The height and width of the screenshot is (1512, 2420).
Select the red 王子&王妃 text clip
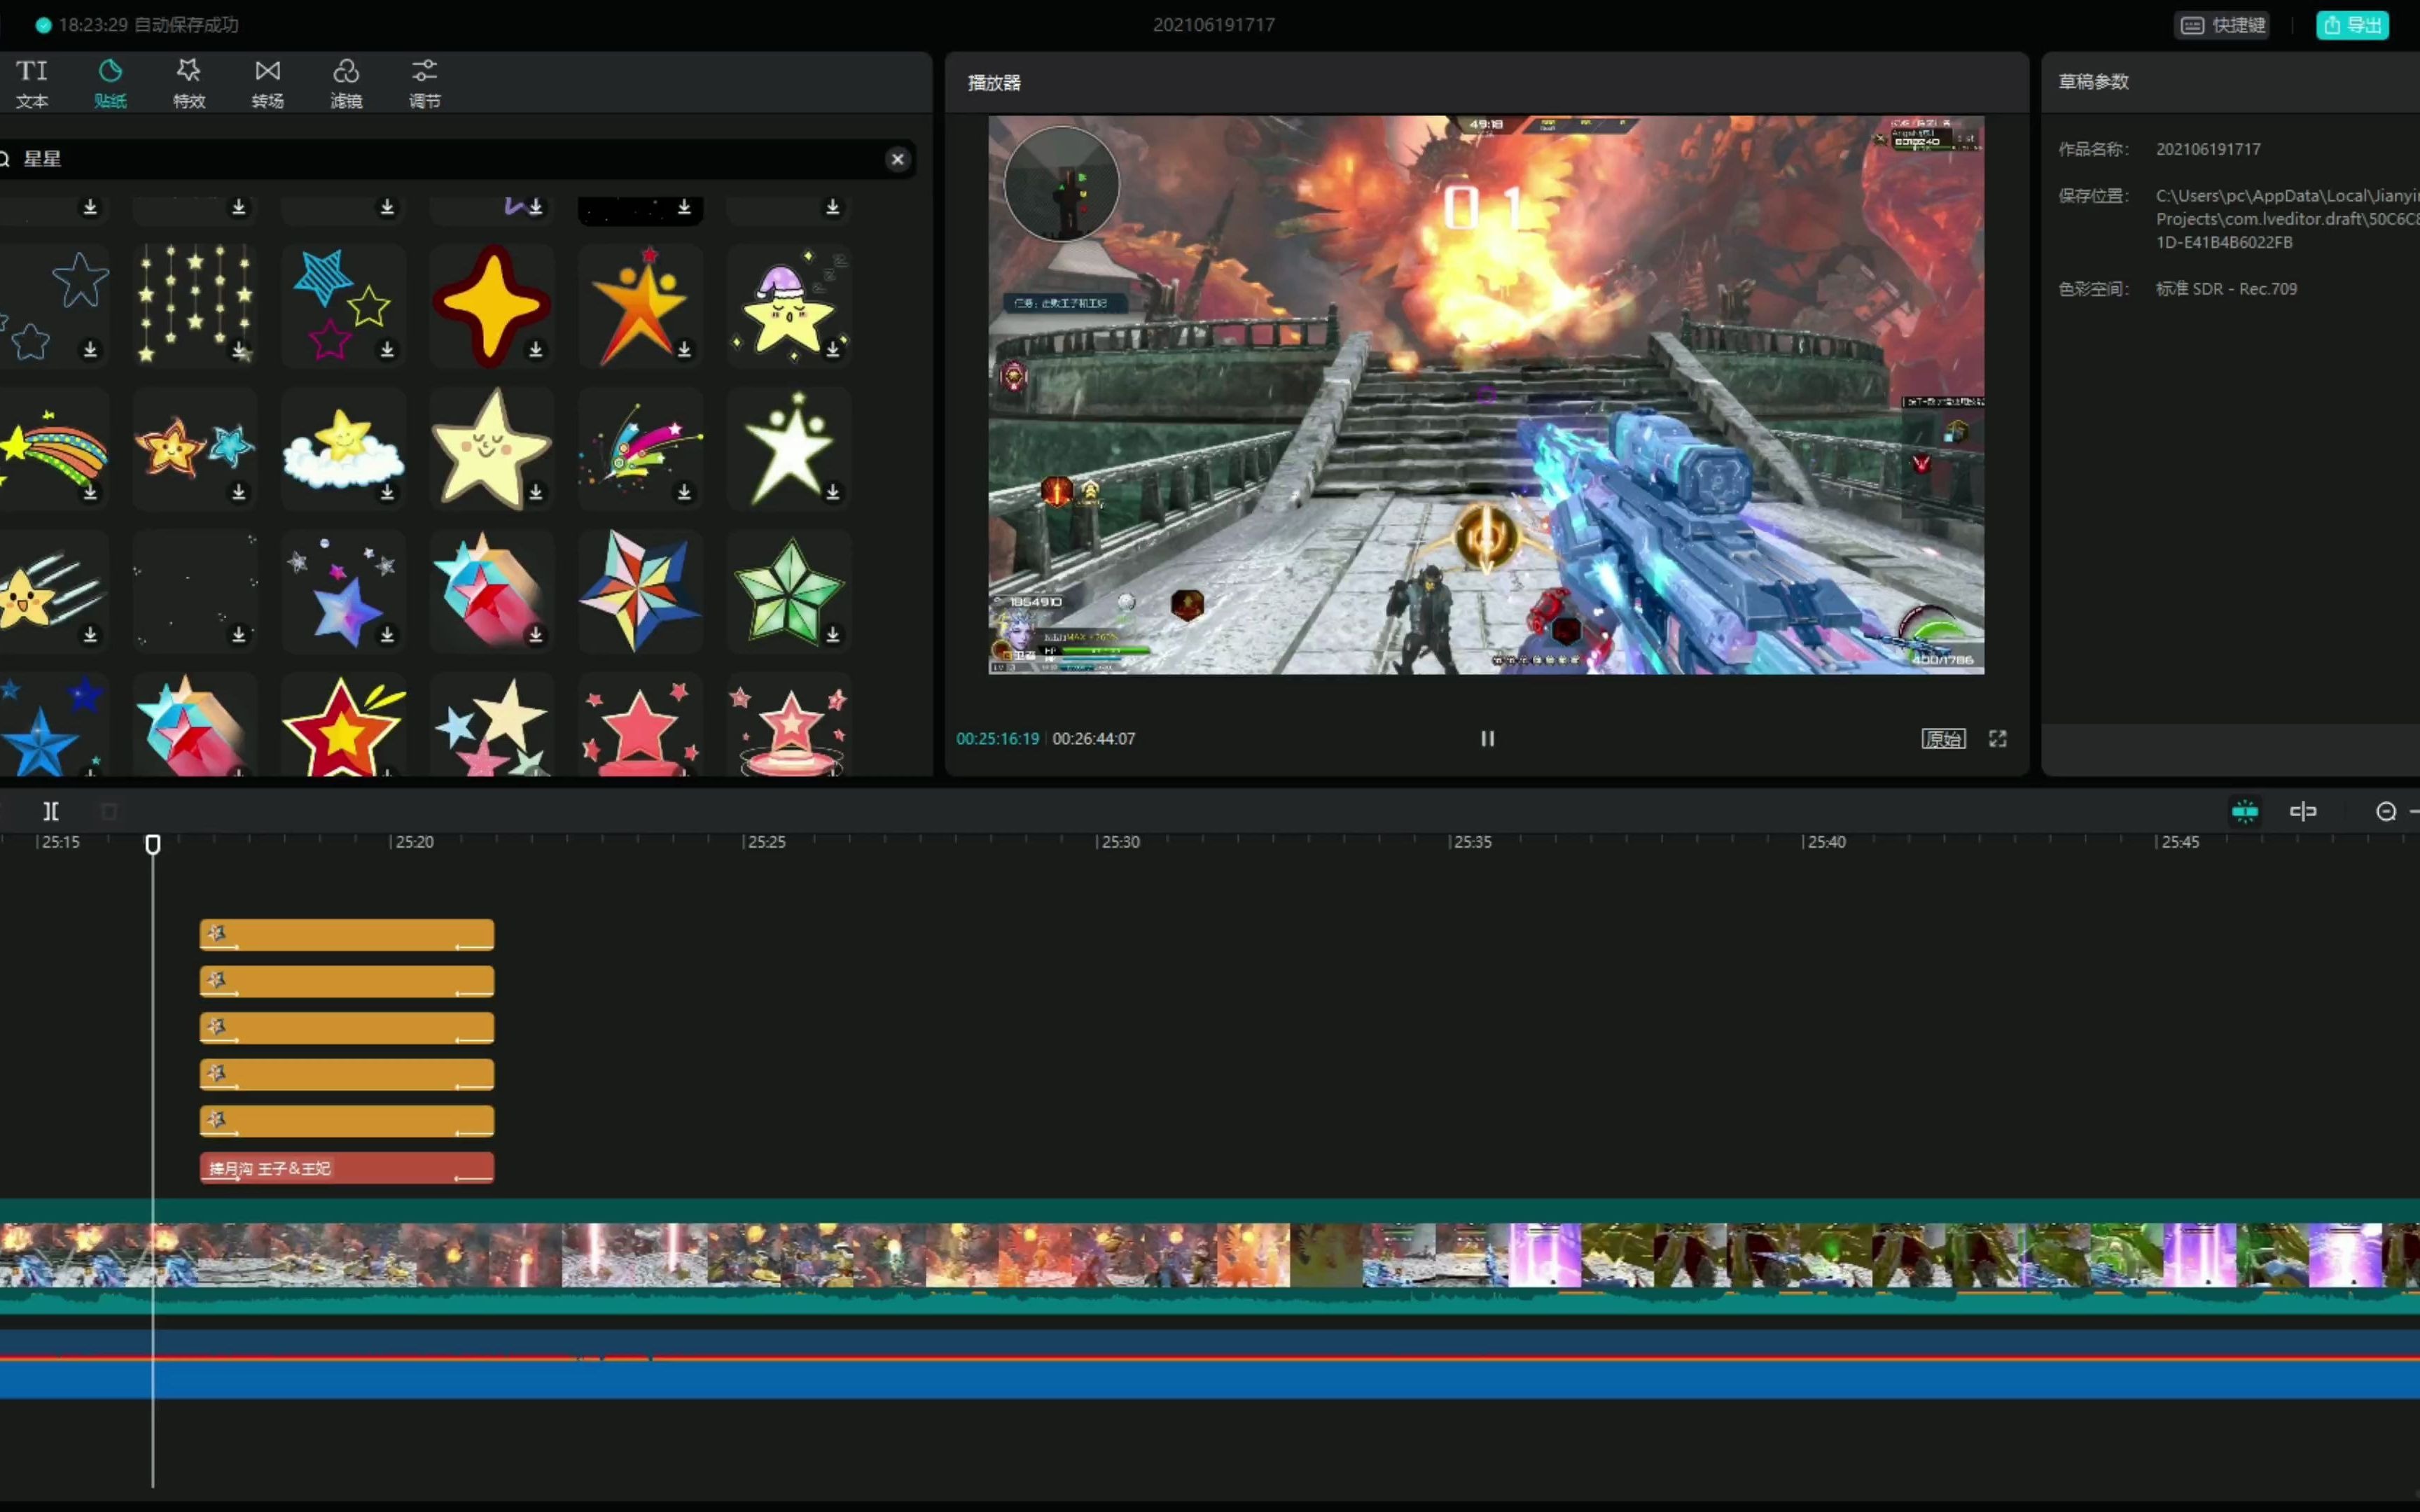pos(347,1167)
